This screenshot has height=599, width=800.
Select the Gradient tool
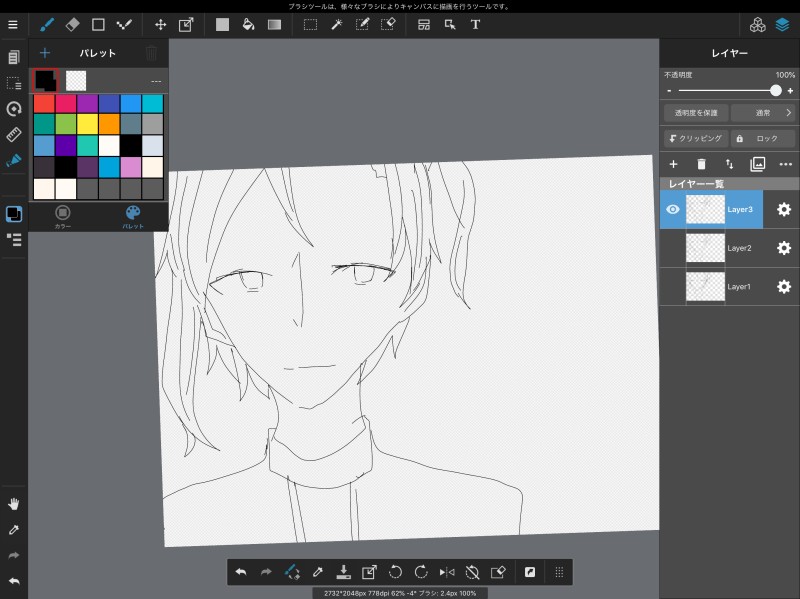pos(274,24)
